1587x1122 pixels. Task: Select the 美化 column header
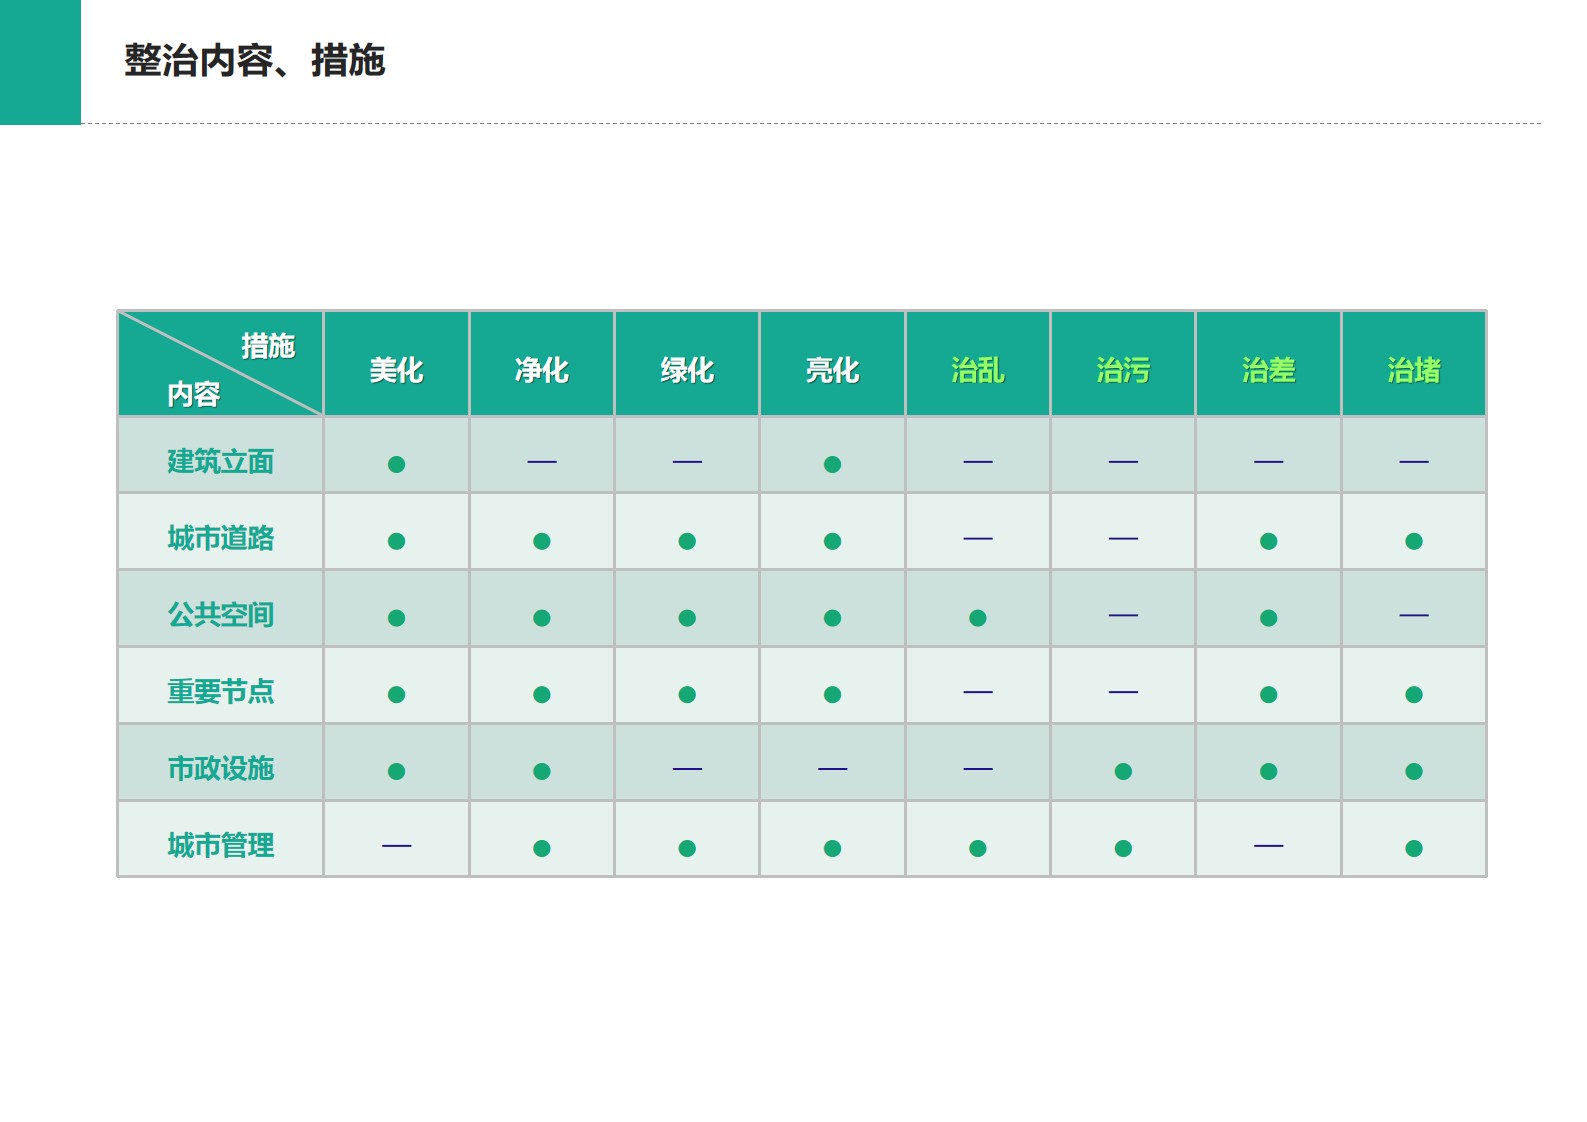click(396, 370)
